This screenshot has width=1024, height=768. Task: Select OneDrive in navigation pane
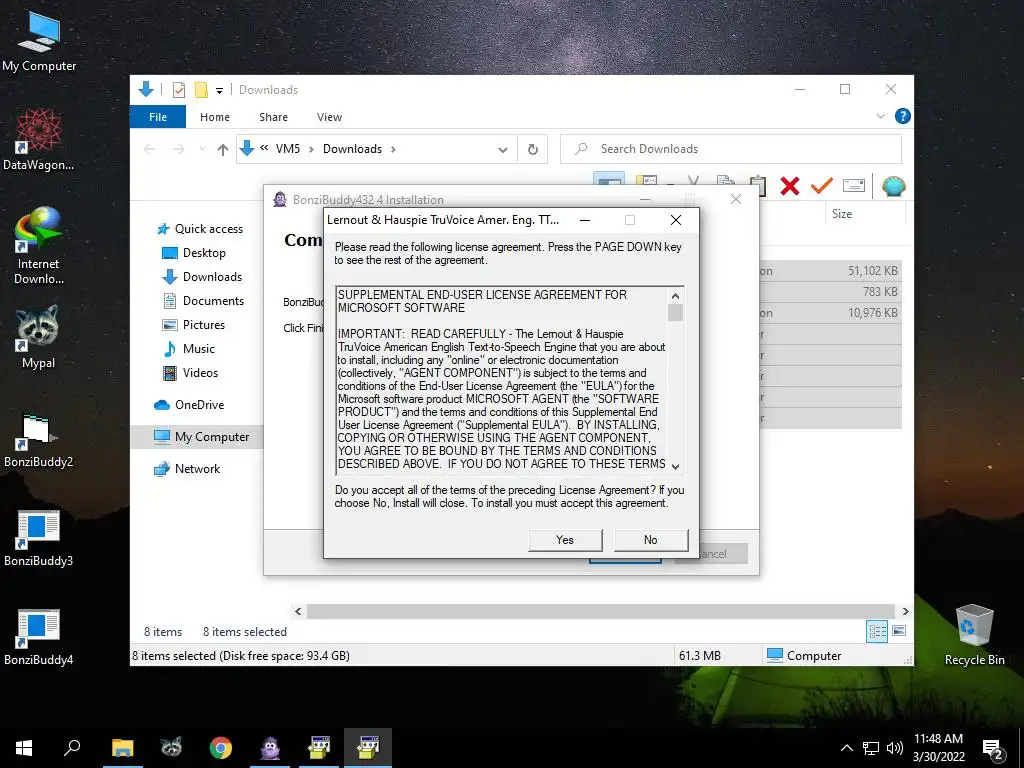189,405
